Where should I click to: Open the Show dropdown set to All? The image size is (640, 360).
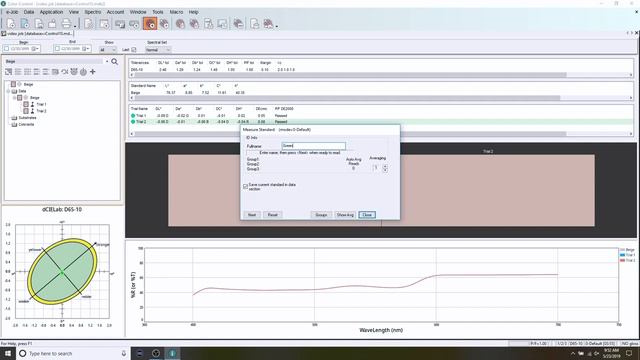(108, 50)
